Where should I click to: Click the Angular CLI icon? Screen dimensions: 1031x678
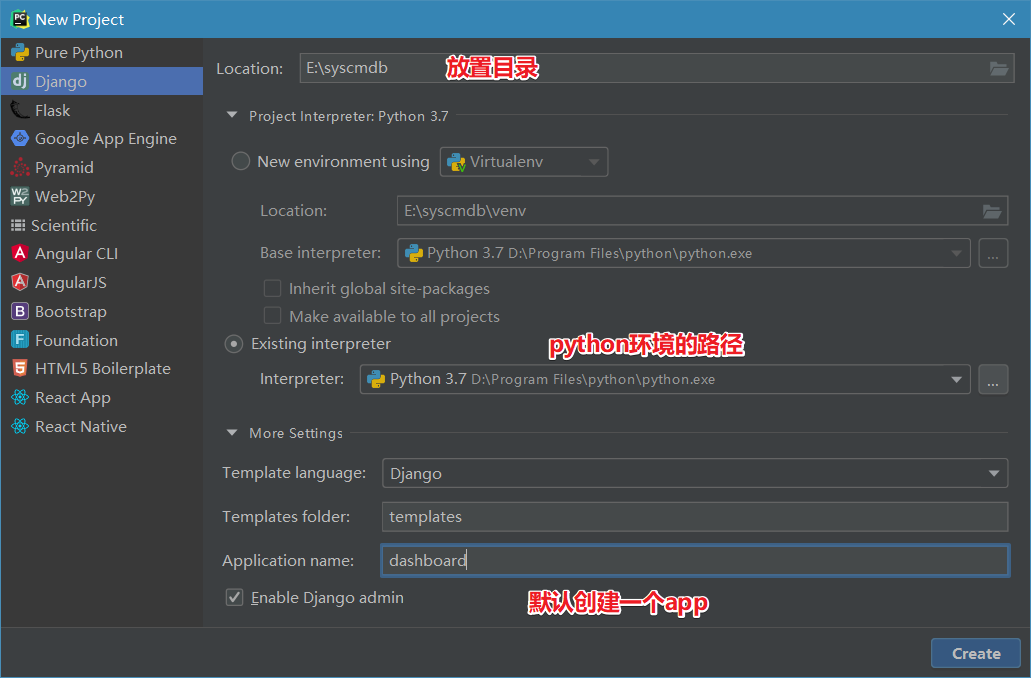pos(20,253)
